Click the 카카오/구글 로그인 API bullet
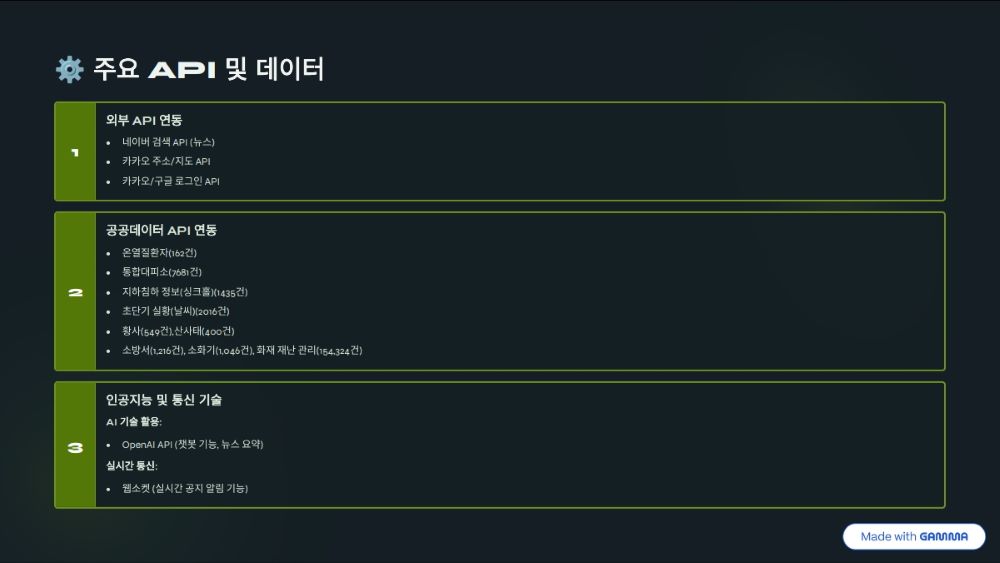The width and height of the screenshot is (1000, 563). [x=170, y=181]
